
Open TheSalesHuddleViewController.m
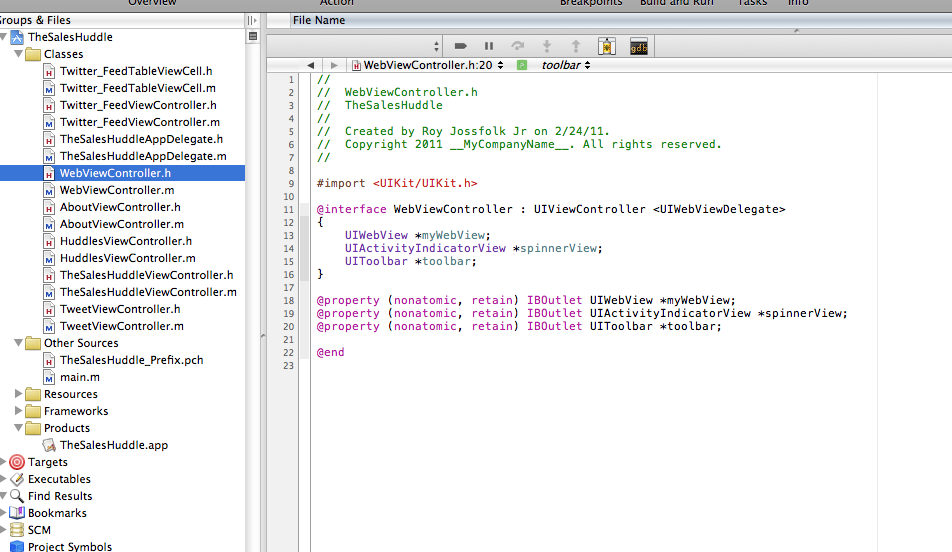(148, 292)
